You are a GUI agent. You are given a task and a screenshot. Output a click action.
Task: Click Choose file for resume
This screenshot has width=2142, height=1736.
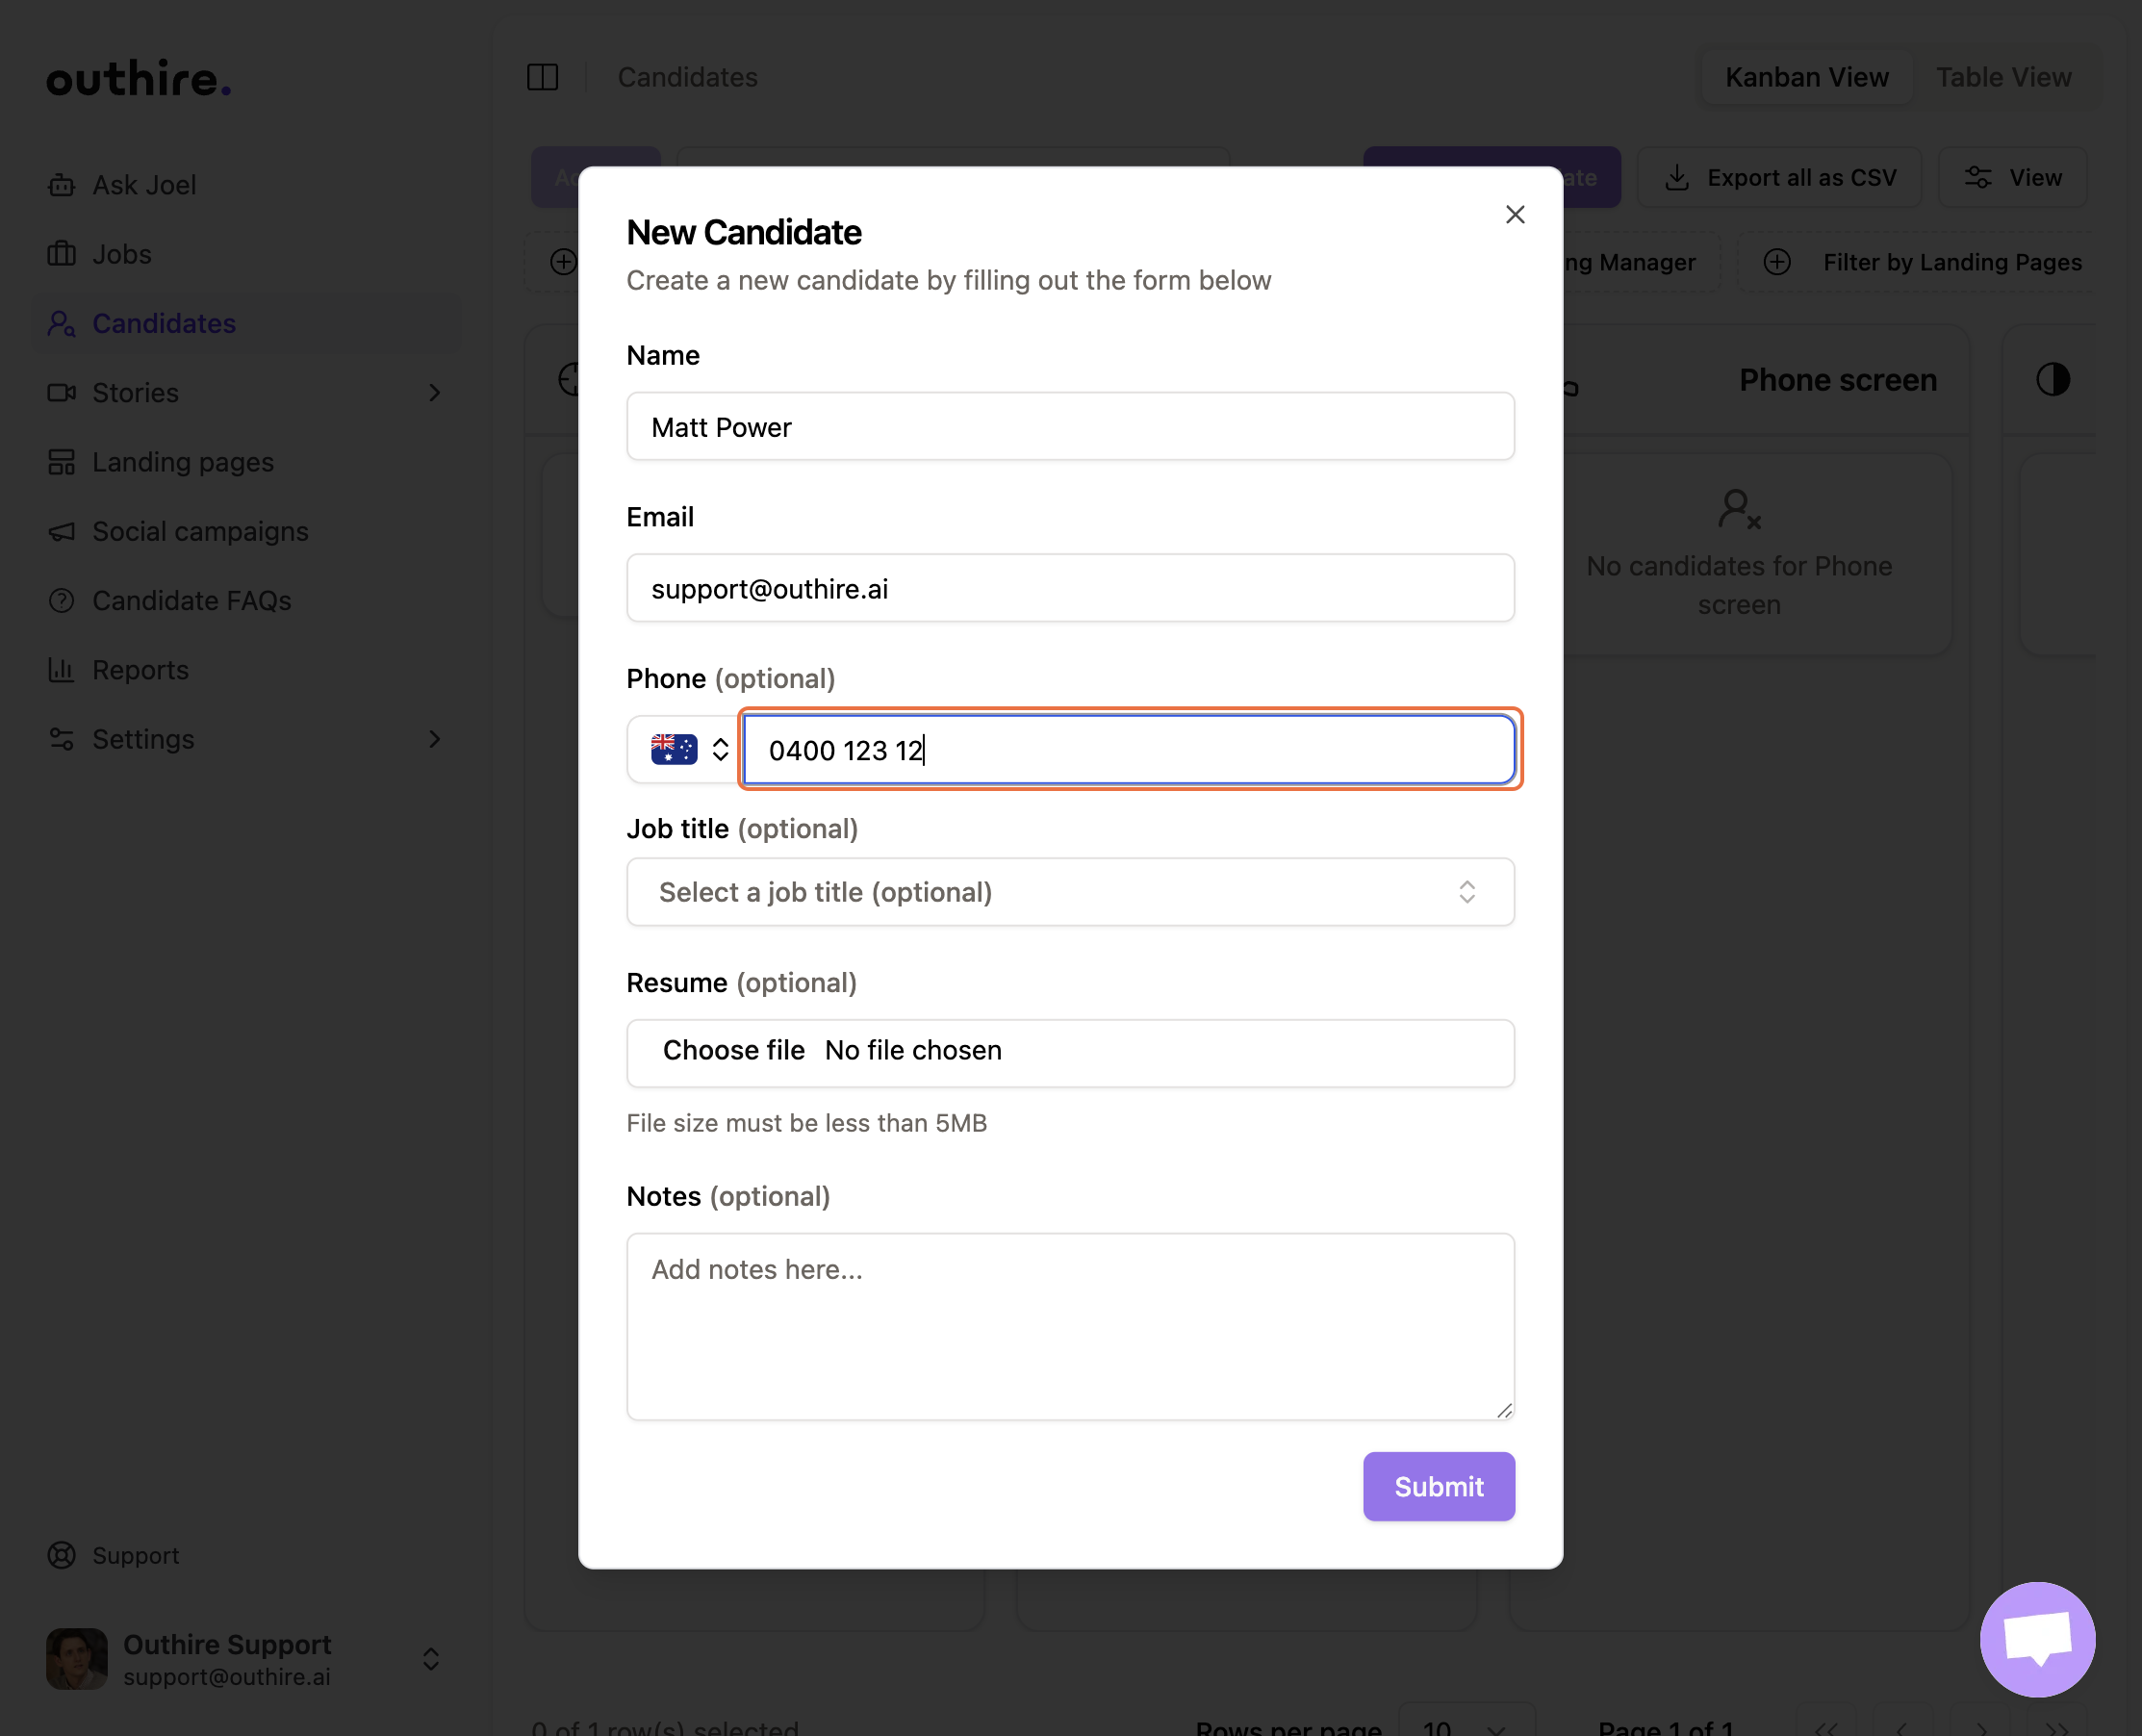pyautogui.click(x=733, y=1050)
